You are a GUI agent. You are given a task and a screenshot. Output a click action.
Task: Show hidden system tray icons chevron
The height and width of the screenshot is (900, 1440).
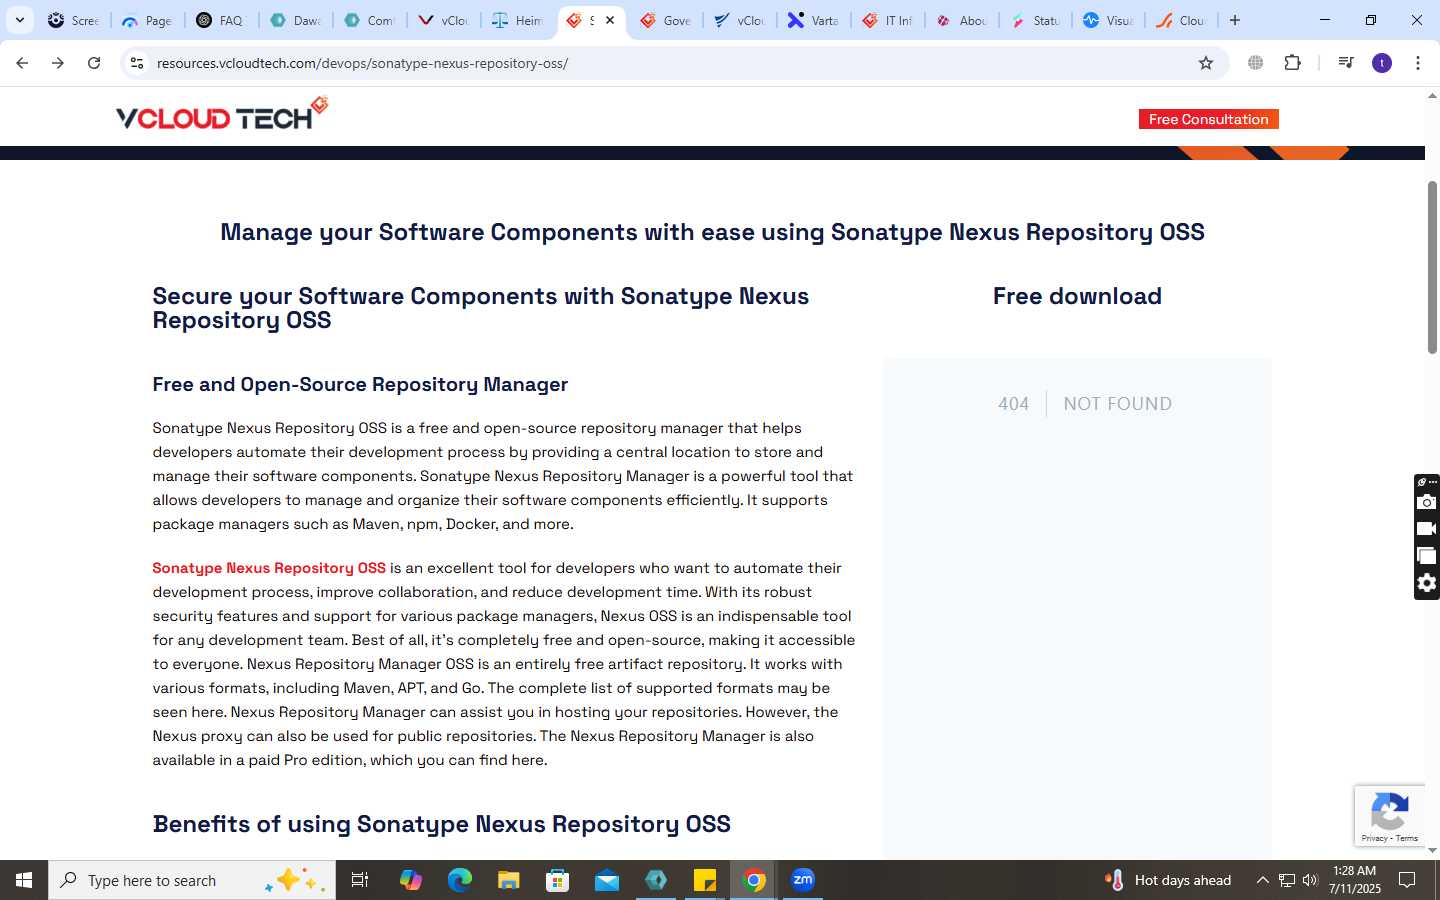tap(1262, 880)
